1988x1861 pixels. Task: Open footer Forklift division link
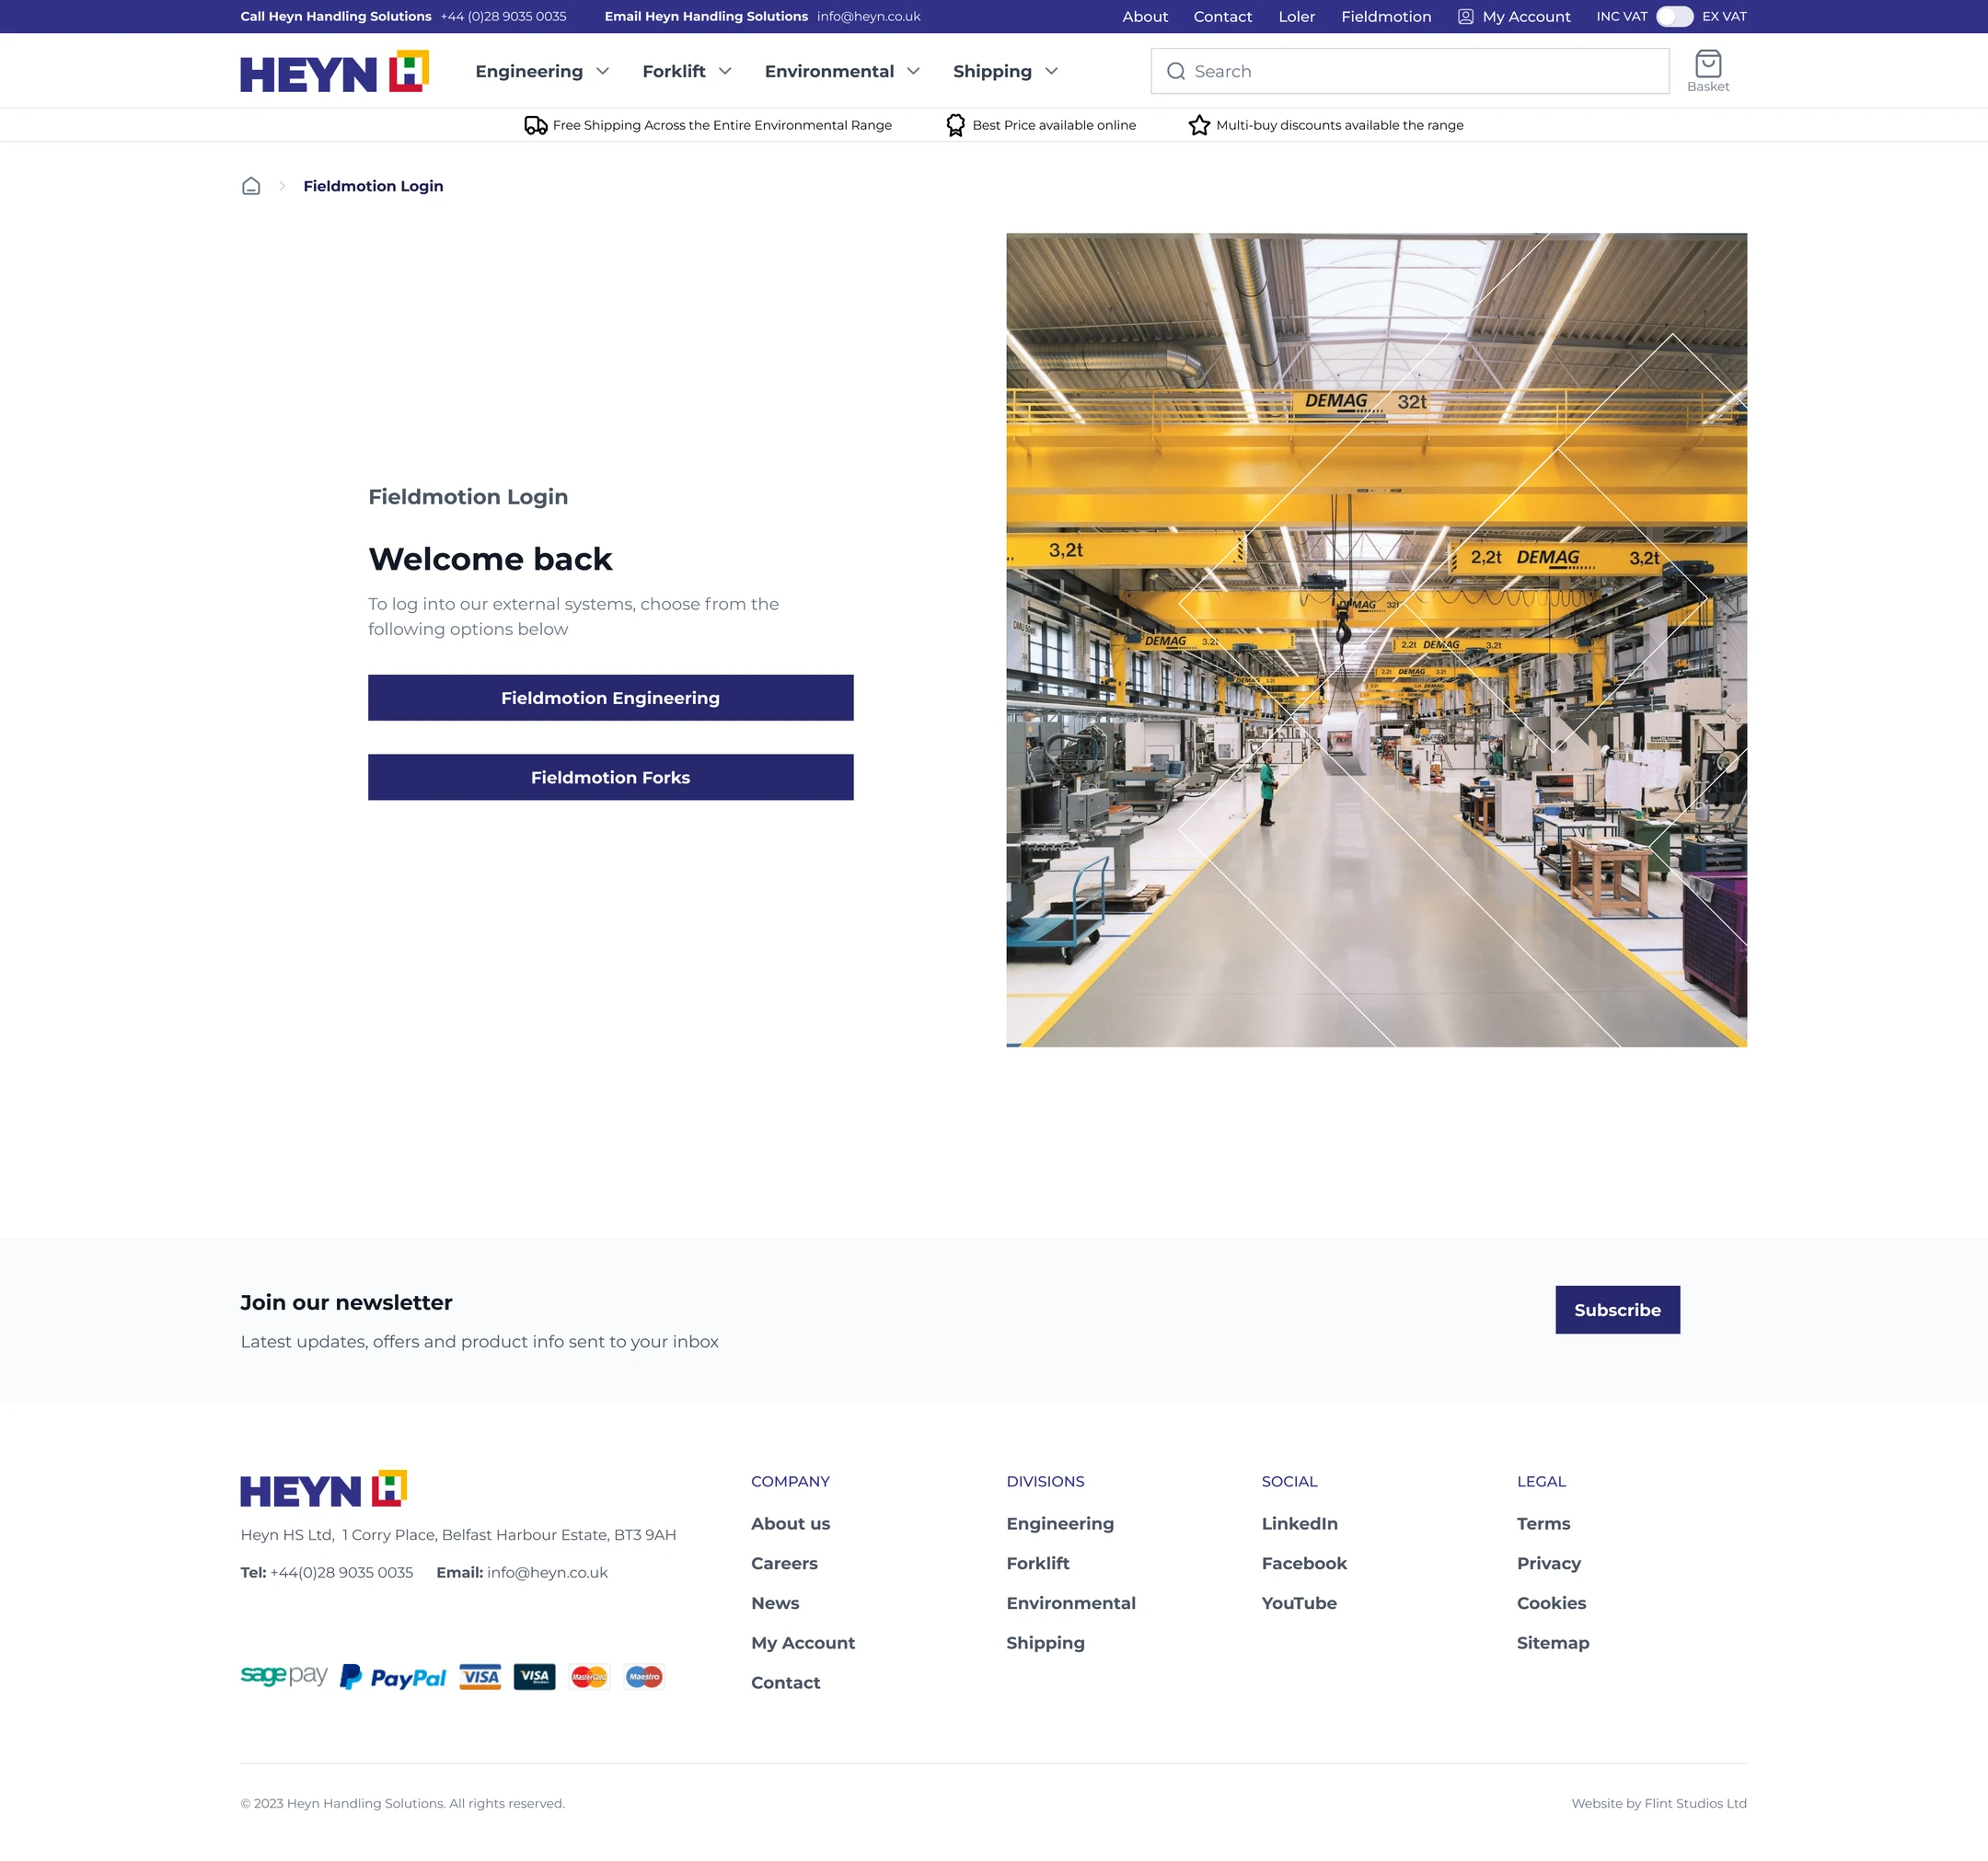pyautogui.click(x=1037, y=1563)
